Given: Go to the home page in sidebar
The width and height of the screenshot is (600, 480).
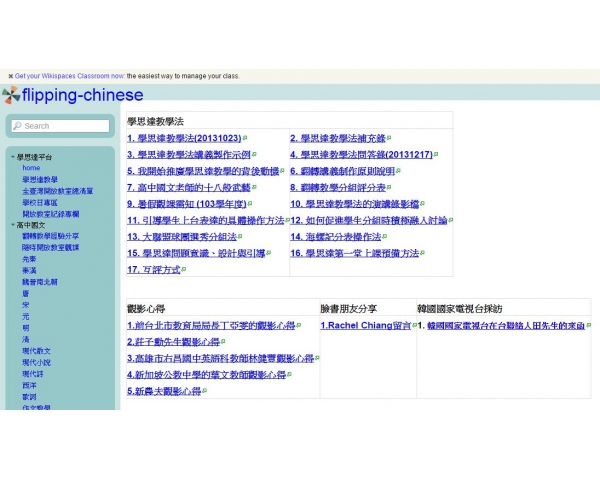Looking at the screenshot, I should point(31,168).
